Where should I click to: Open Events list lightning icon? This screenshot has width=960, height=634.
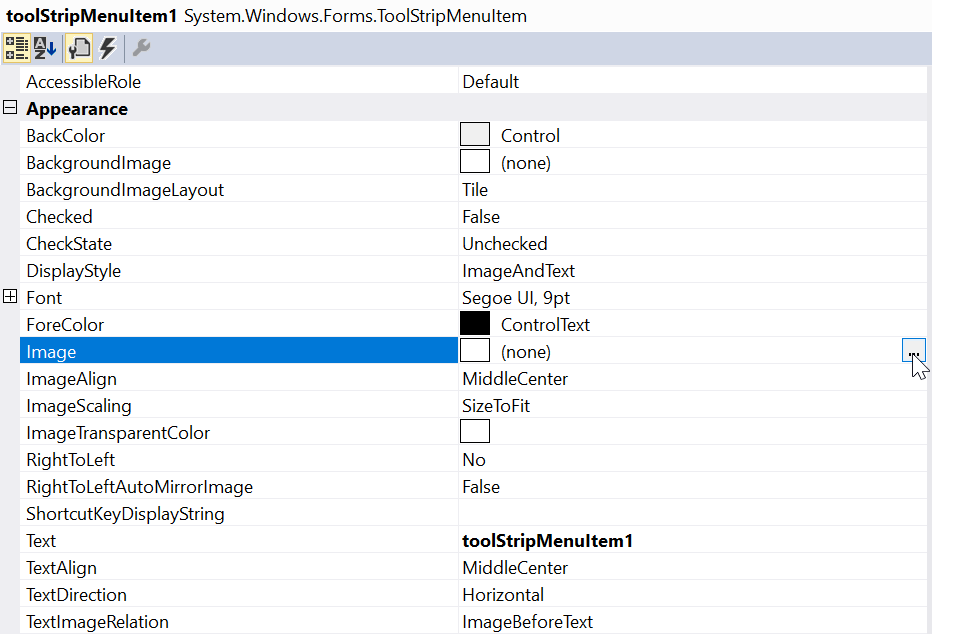[107, 48]
